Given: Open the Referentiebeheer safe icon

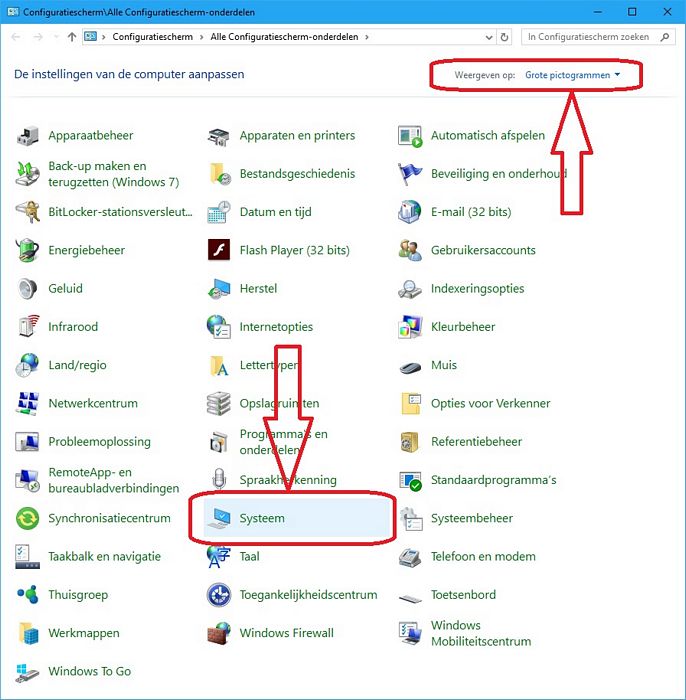Looking at the screenshot, I should 410,442.
